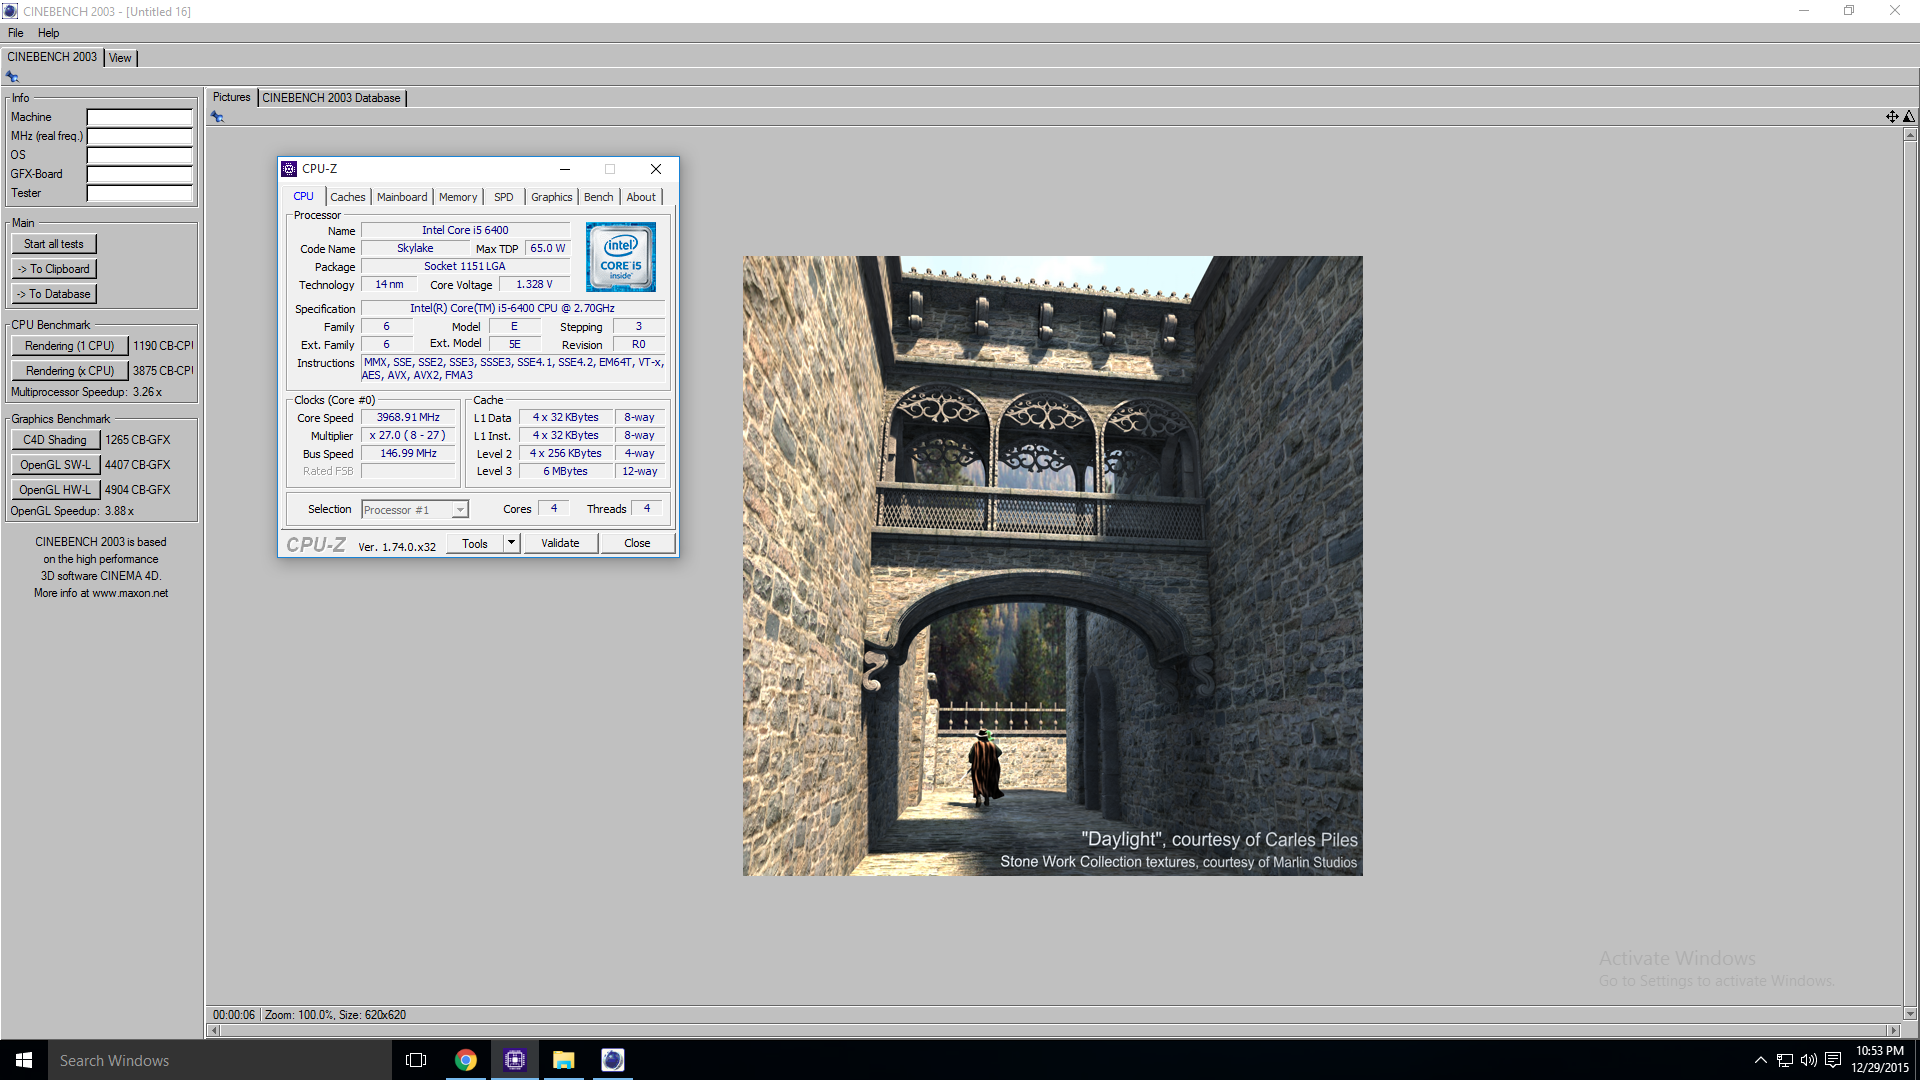The height and width of the screenshot is (1080, 1920).
Task: Switch to CPU-Z taskbar icon
Action: pyautogui.click(x=515, y=1060)
